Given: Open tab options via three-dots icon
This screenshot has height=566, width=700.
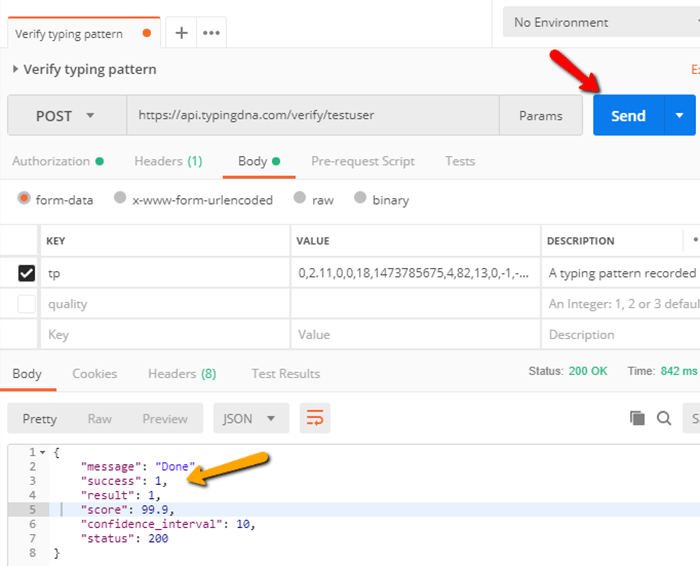Looking at the screenshot, I should coord(211,33).
